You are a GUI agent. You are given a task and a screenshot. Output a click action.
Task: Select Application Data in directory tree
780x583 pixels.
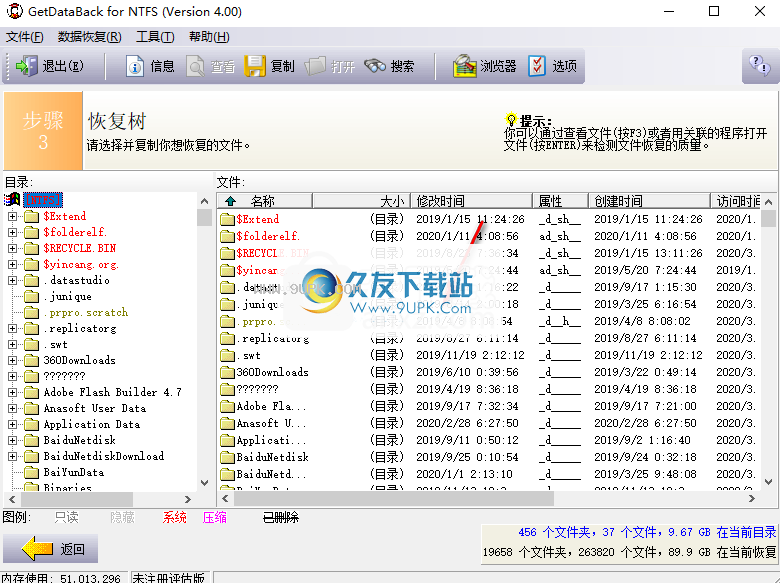[92, 424]
